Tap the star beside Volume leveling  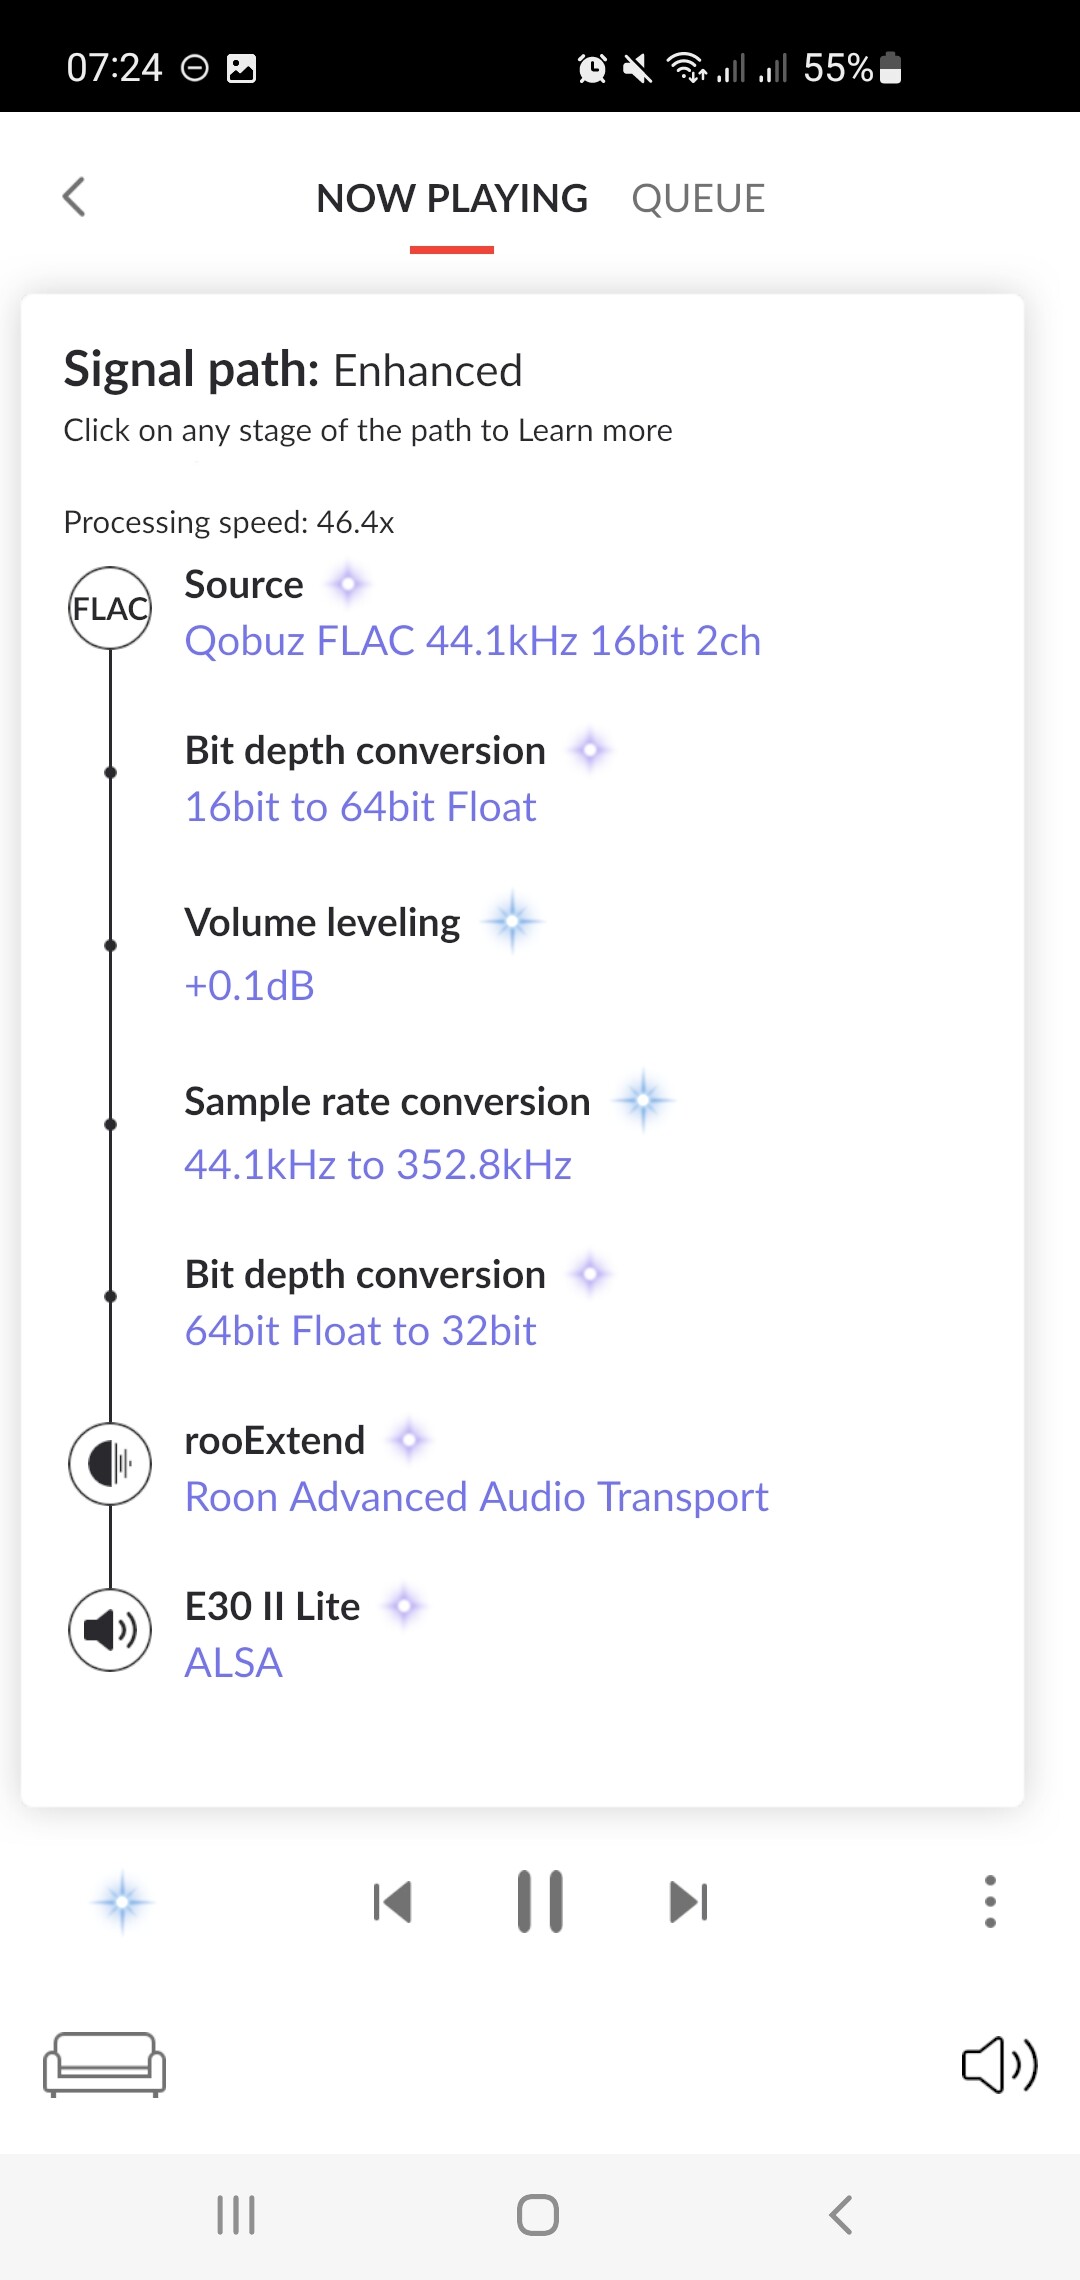click(512, 921)
